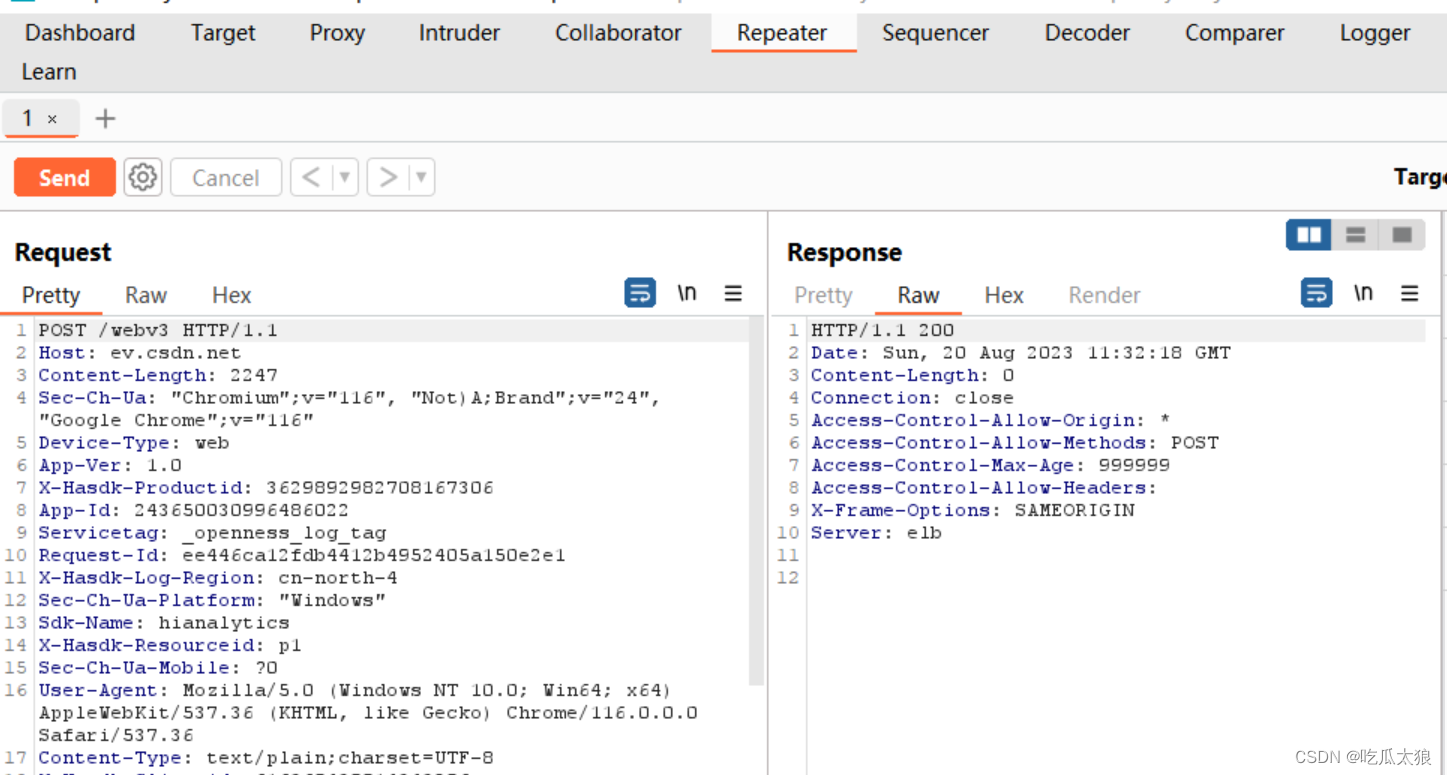Select side-by-side layout view
The height and width of the screenshot is (775, 1447).
coord(1309,235)
